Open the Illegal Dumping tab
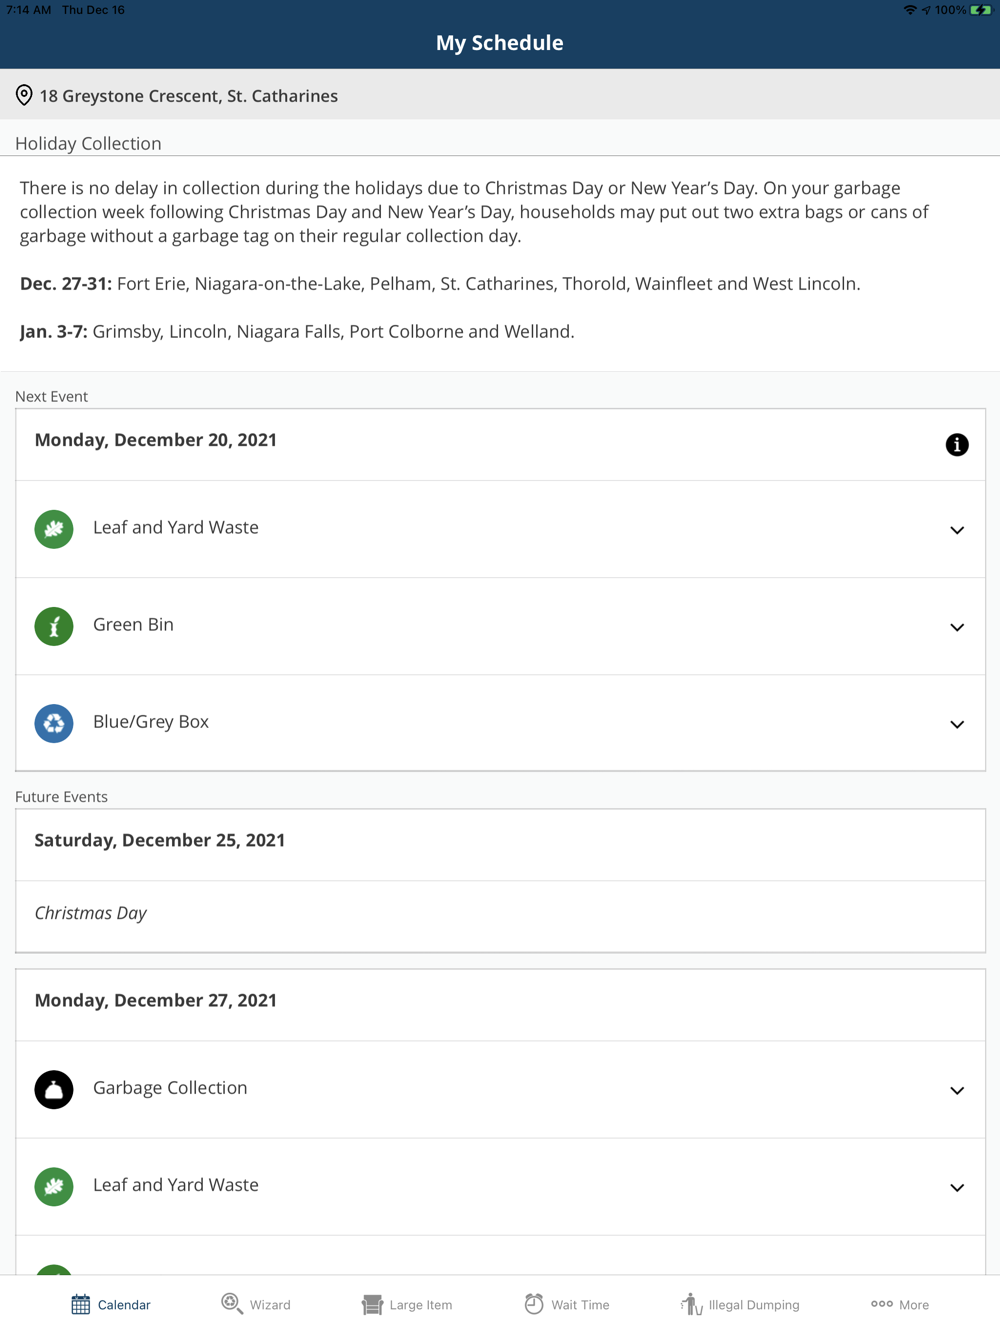 [x=740, y=1304]
